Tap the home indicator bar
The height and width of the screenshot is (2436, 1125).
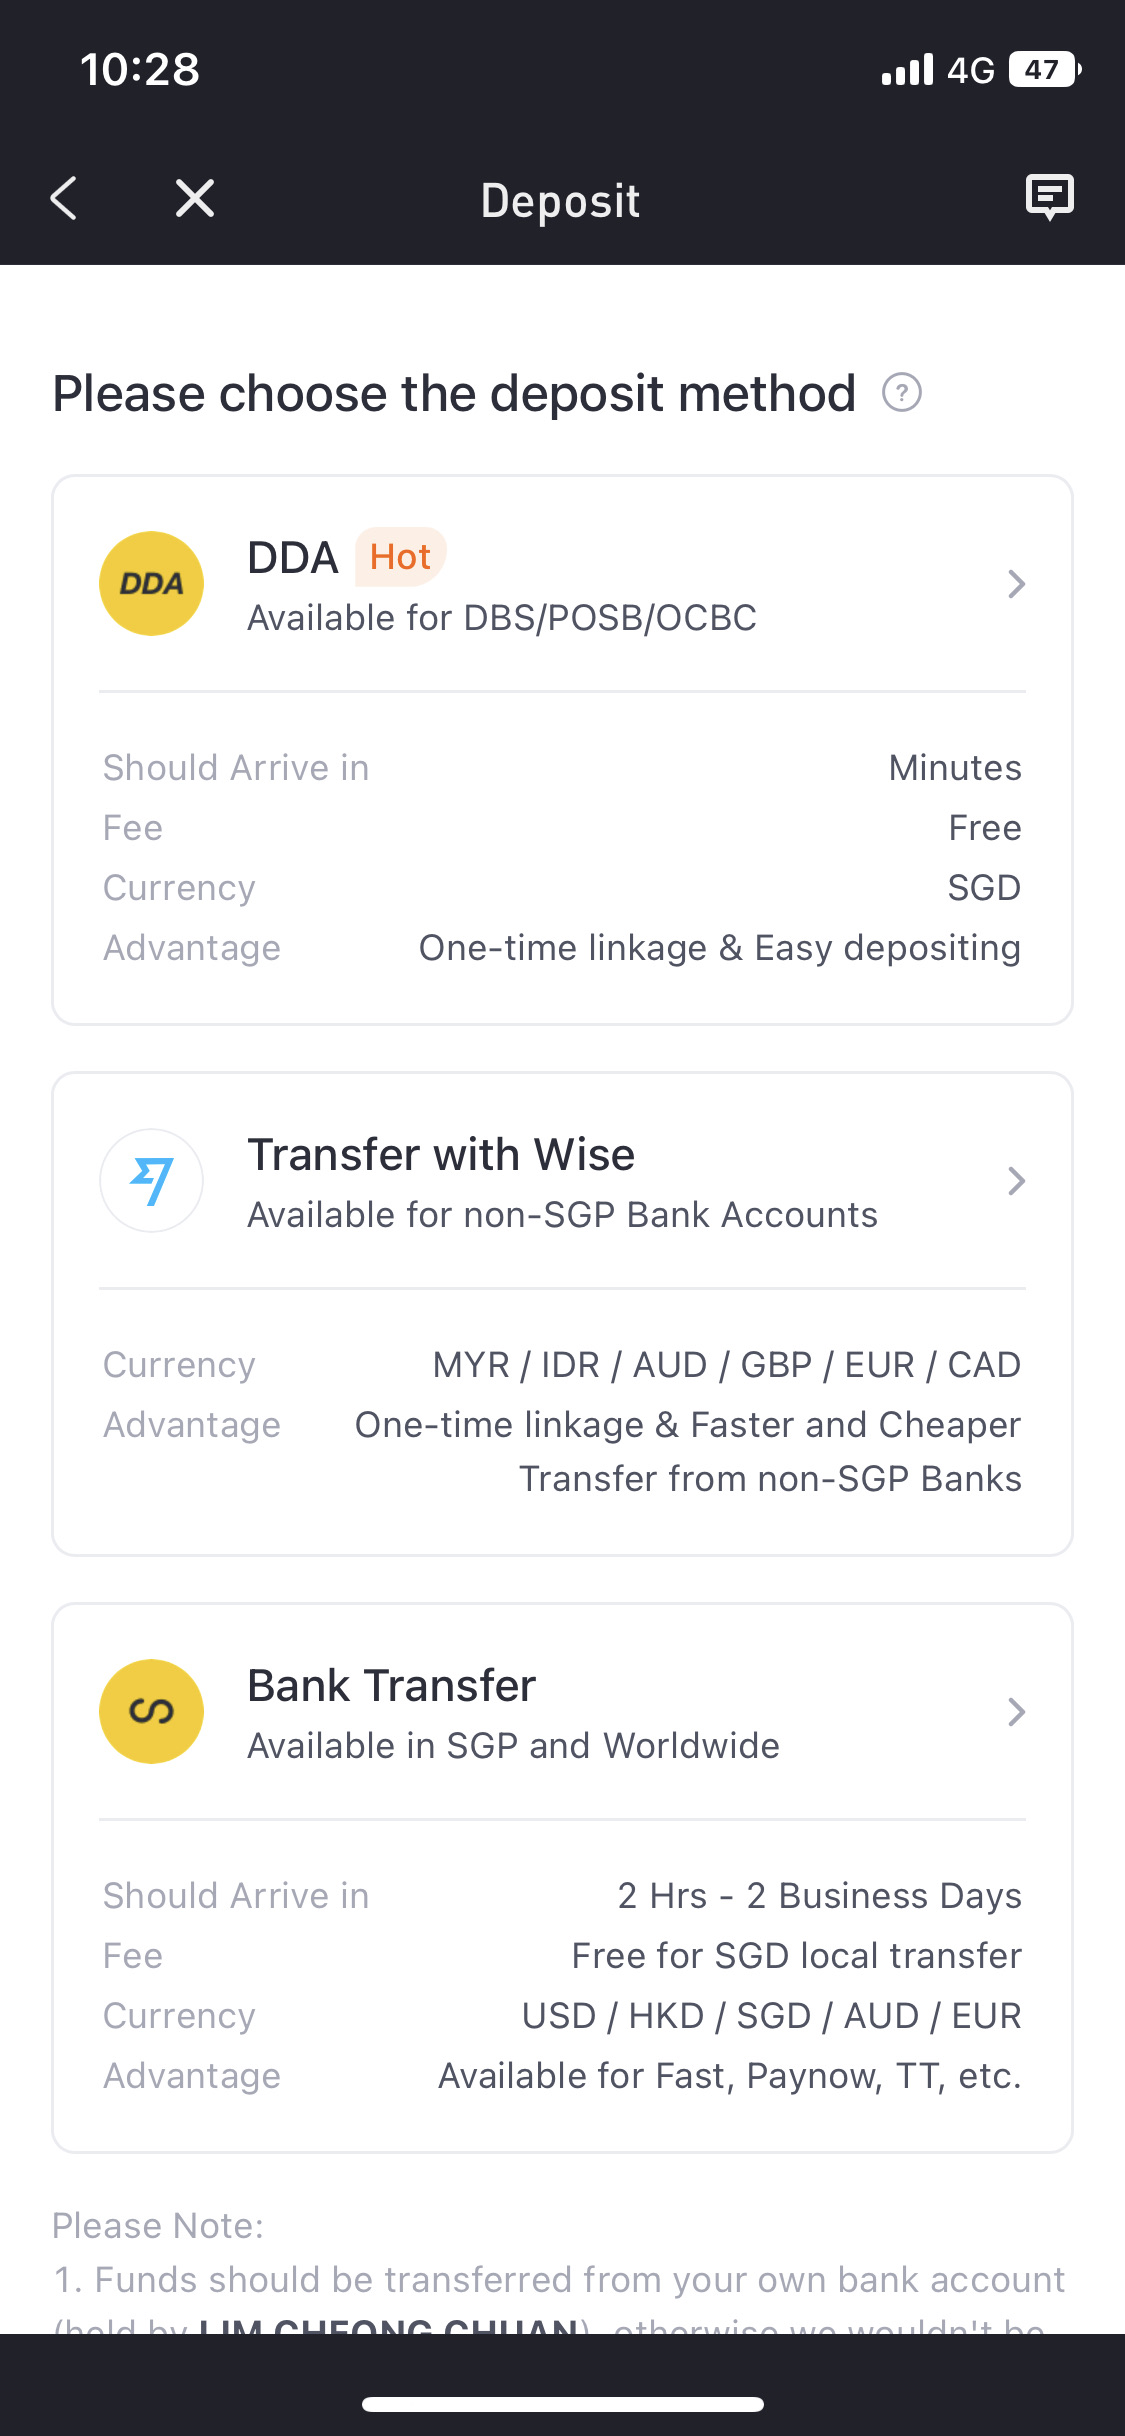point(563,2404)
